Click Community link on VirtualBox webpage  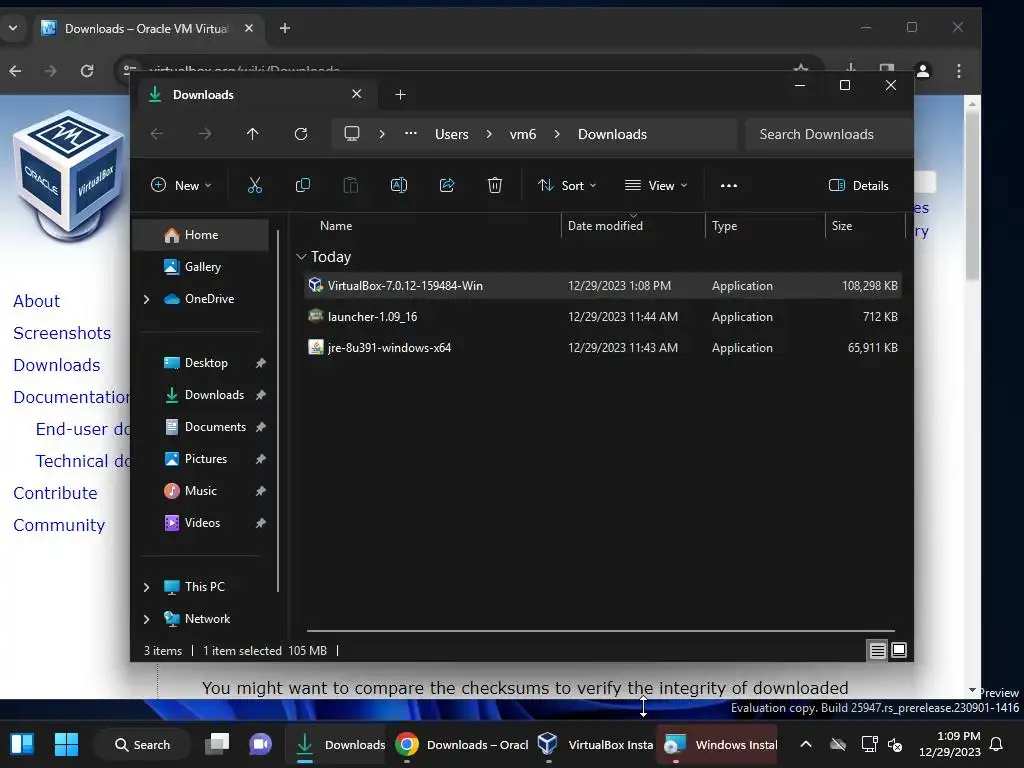coord(59,525)
